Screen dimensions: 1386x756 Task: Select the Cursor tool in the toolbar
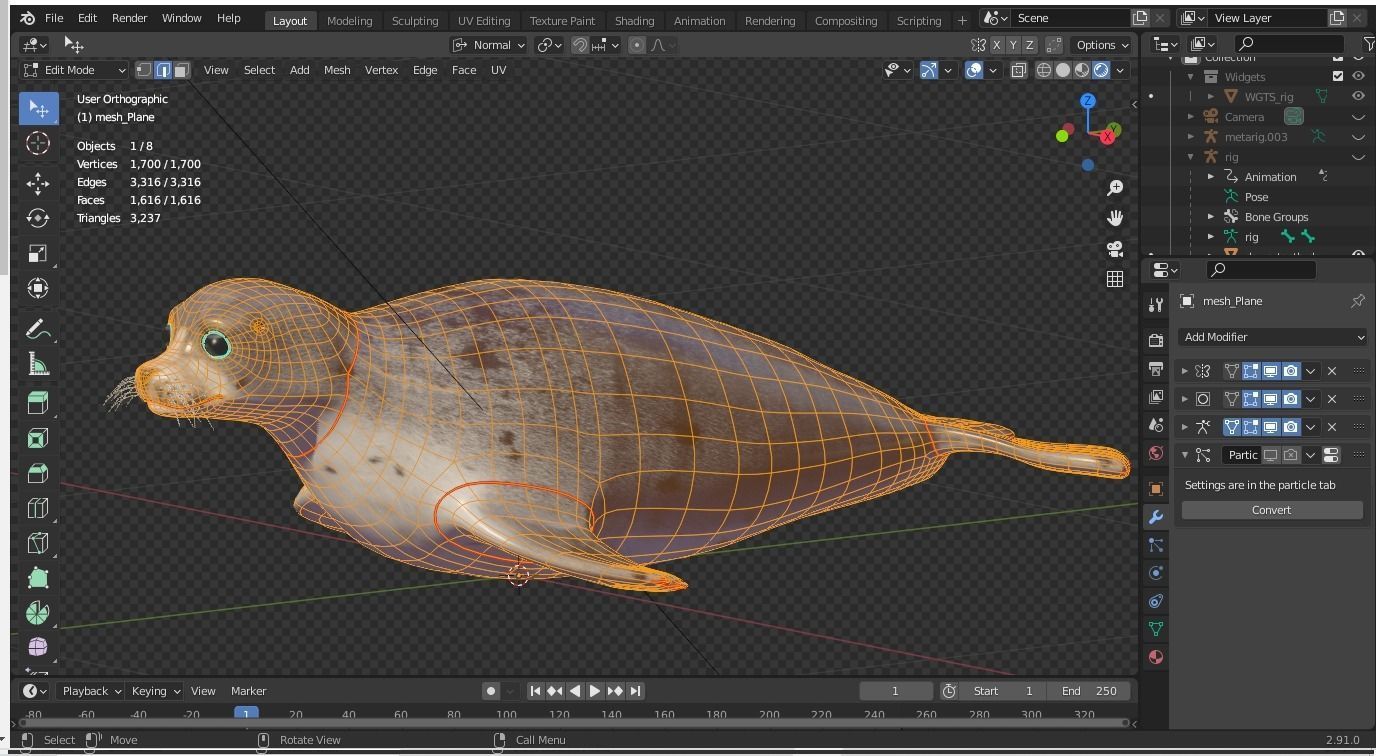(x=38, y=143)
